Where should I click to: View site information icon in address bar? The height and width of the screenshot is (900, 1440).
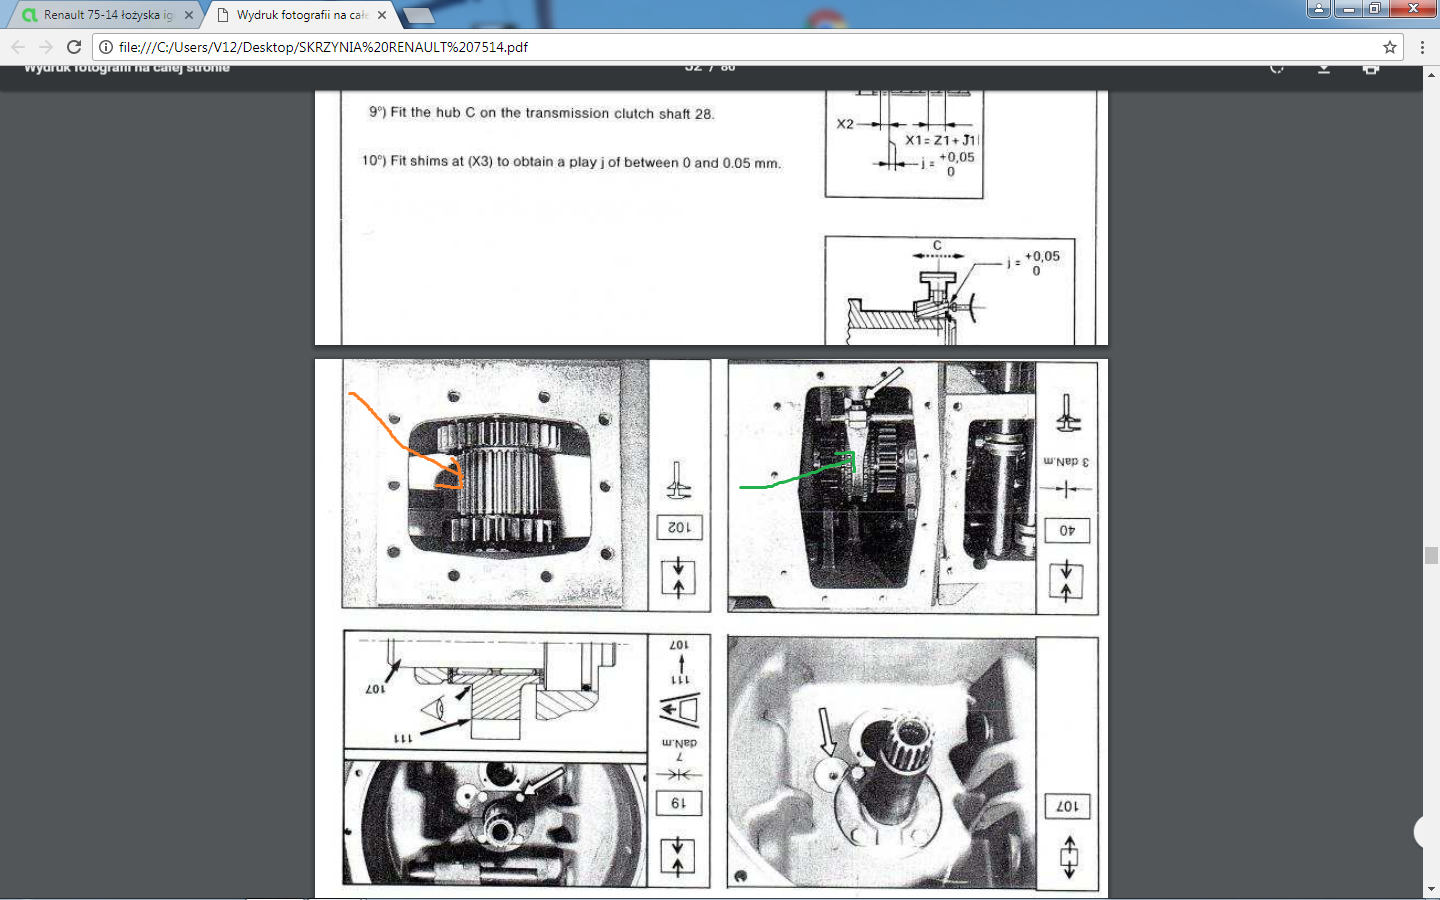point(106,47)
